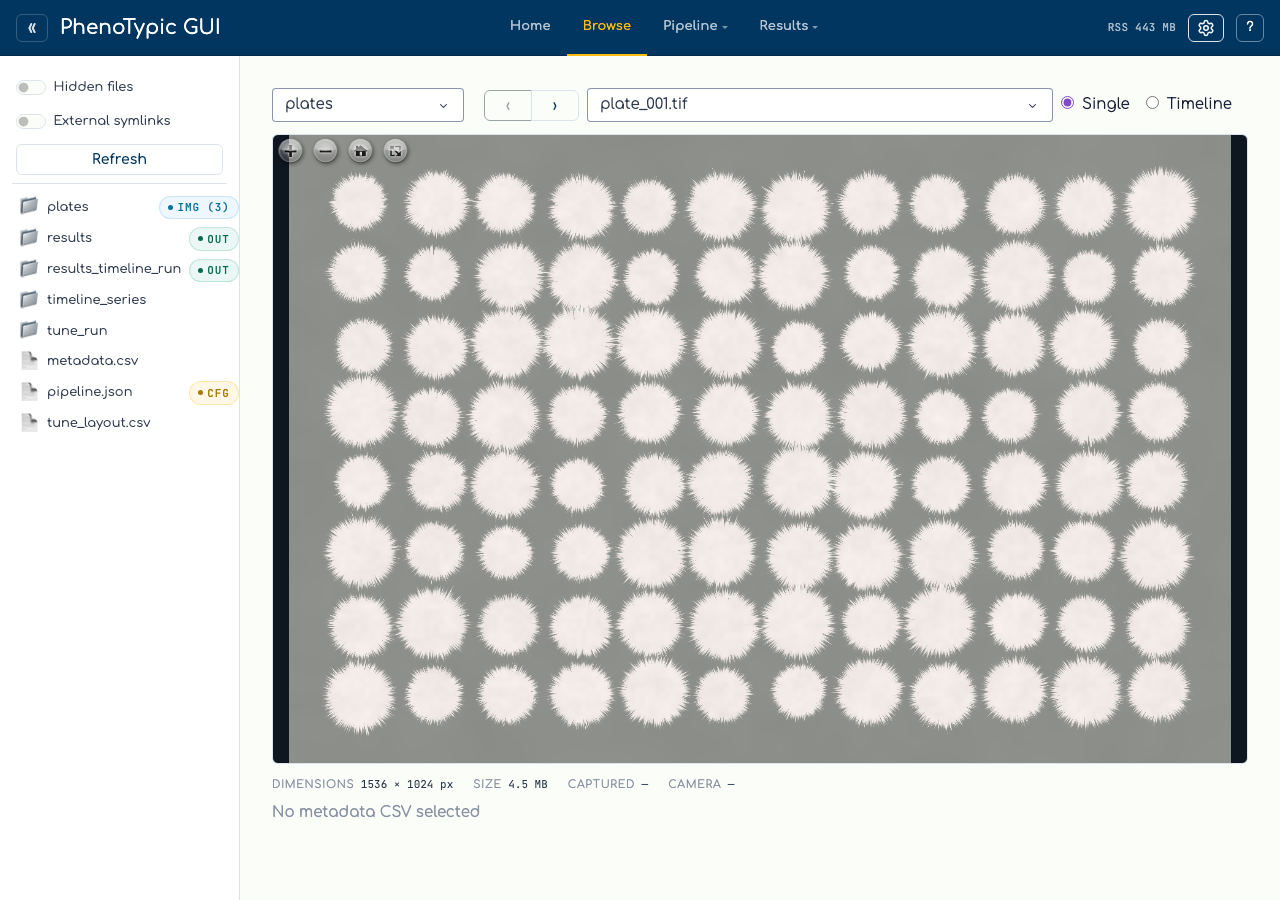Click the PhenoTypic GUI title

click(140, 28)
